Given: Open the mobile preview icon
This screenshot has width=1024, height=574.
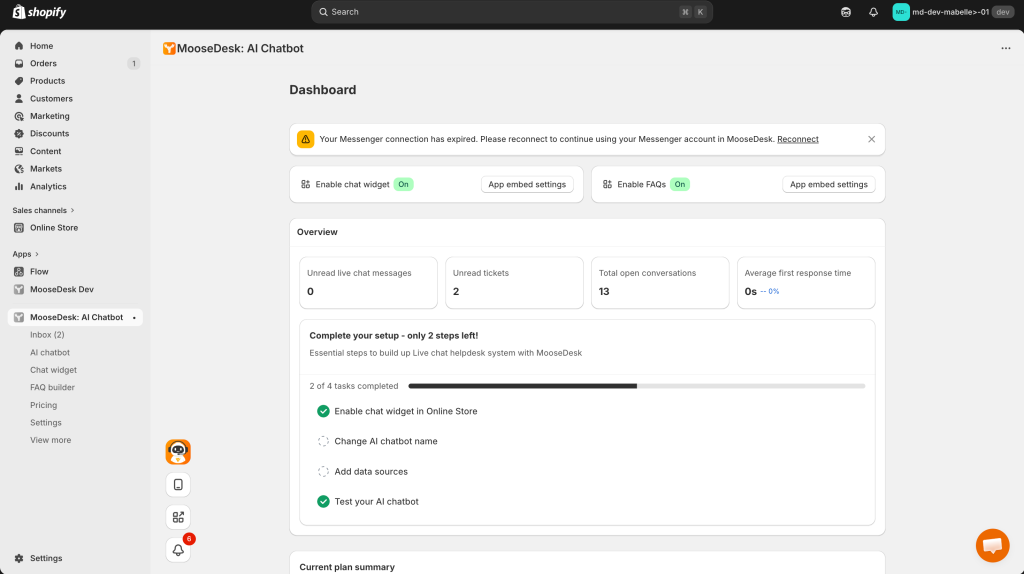Looking at the screenshot, I should tap(178, 485).
